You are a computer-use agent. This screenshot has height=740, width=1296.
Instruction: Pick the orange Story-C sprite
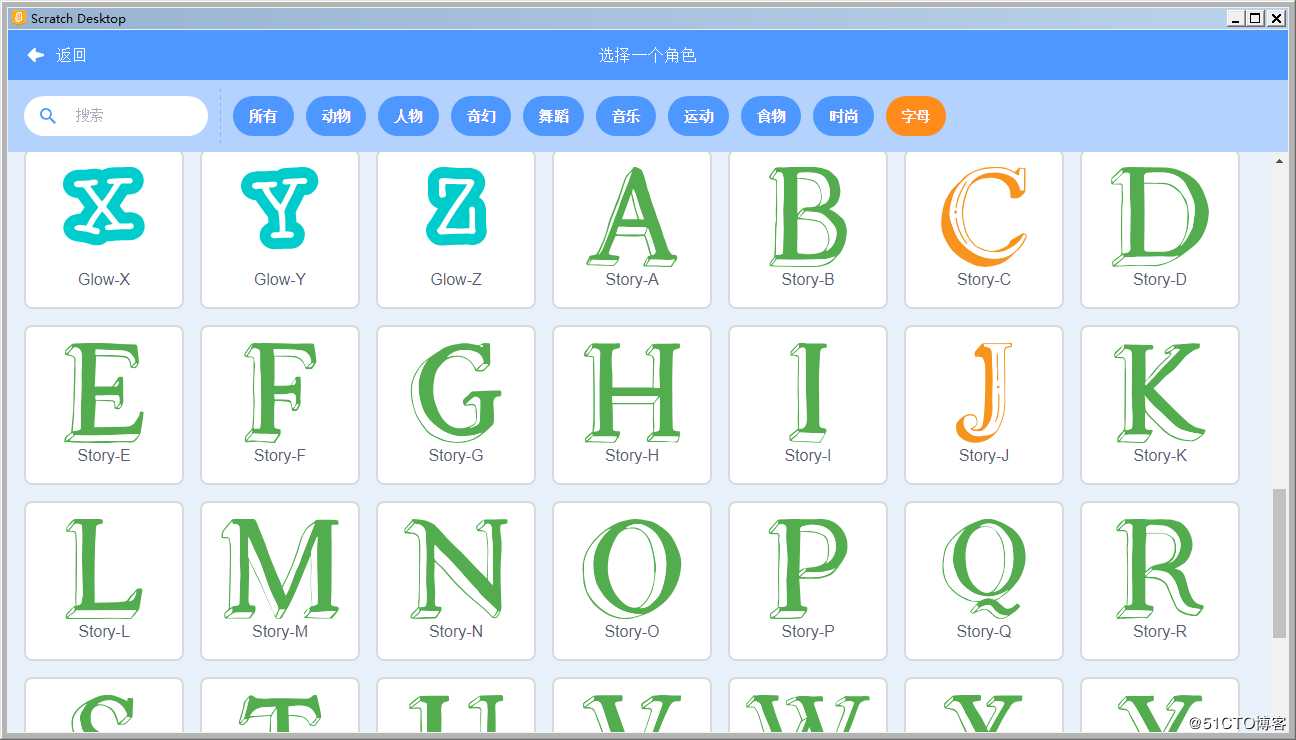(984, 229)
